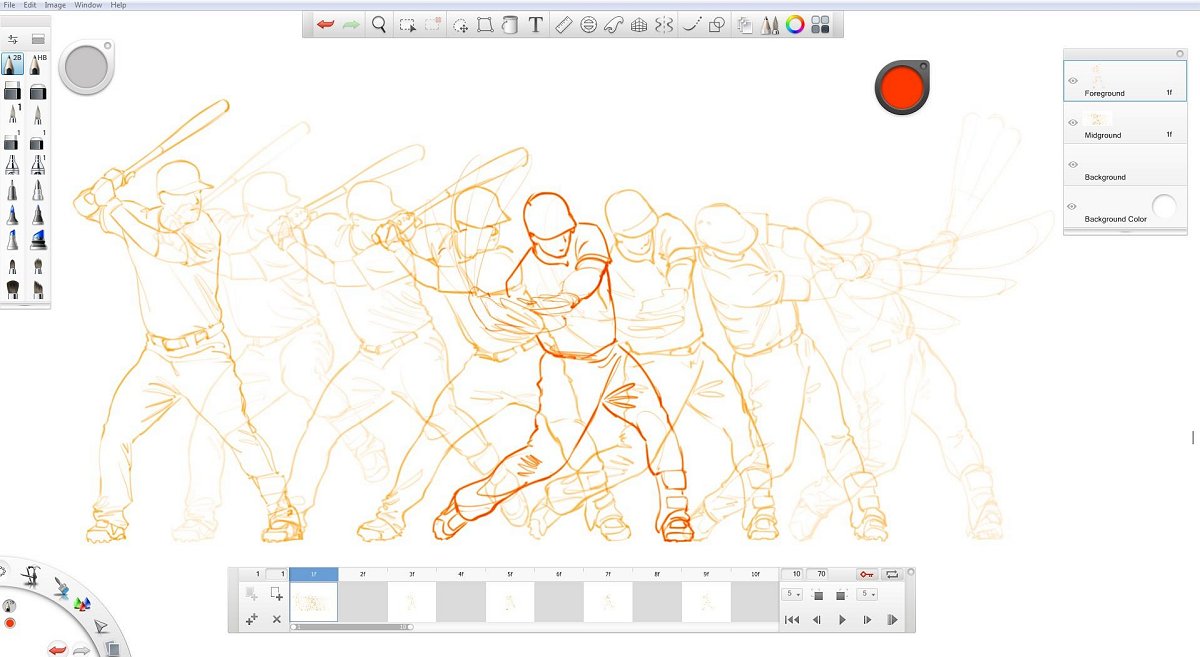Select the blue-tipped chisel marker brush
The image size is (1200, 657).
[38, 240]
